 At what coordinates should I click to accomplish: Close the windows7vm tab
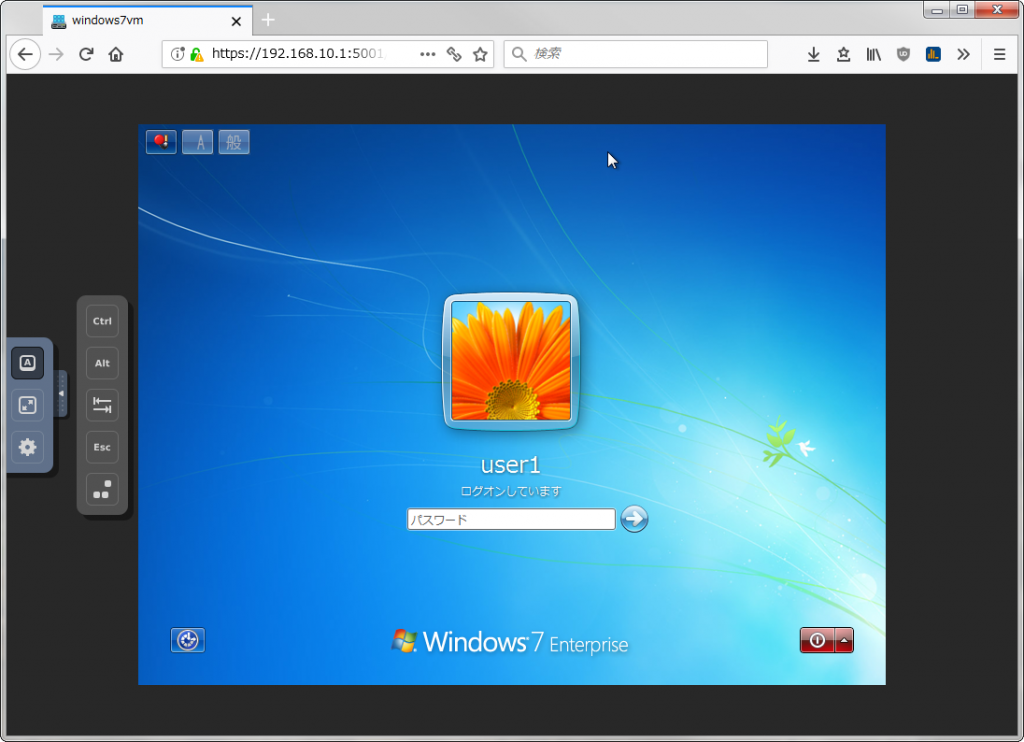(x=236, y=21)
